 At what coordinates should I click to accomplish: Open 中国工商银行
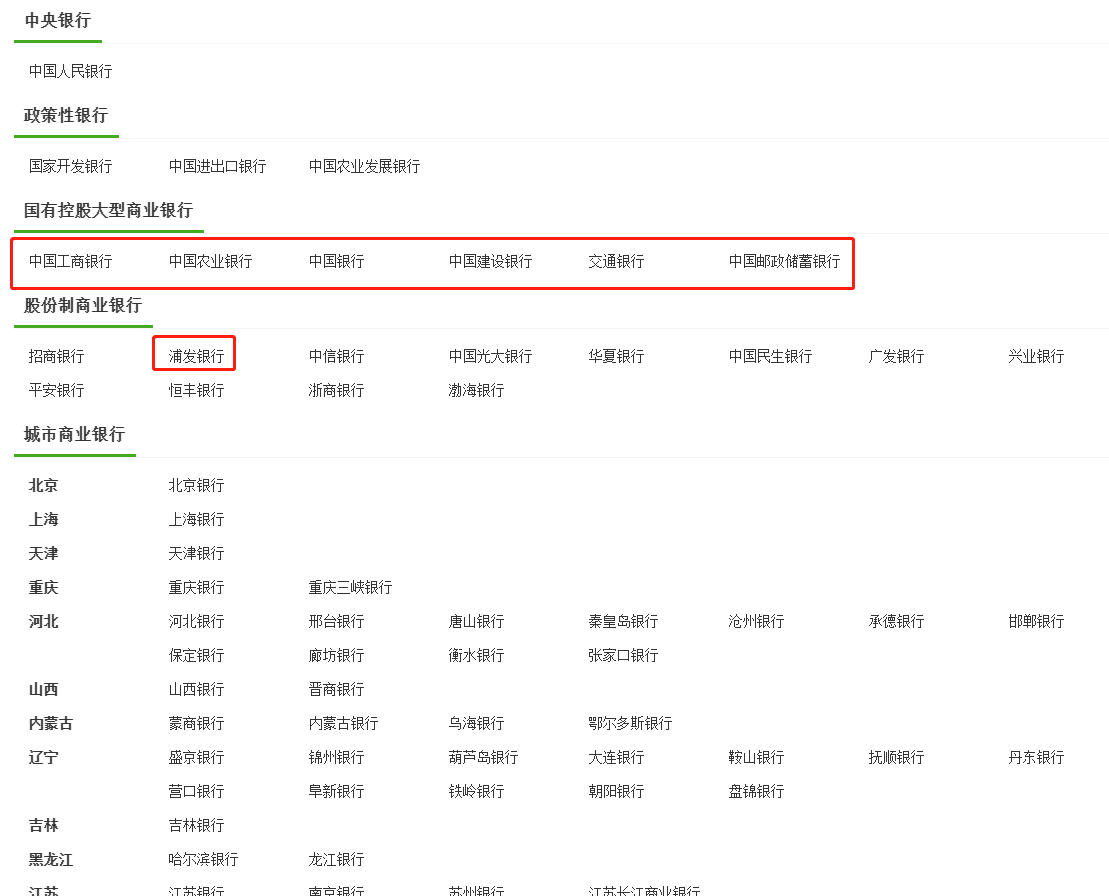click(70, 262)
